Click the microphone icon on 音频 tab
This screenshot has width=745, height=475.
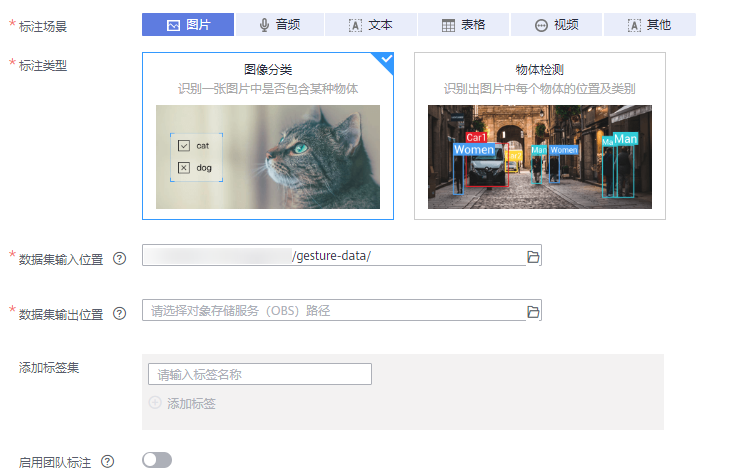coord(264,25)
